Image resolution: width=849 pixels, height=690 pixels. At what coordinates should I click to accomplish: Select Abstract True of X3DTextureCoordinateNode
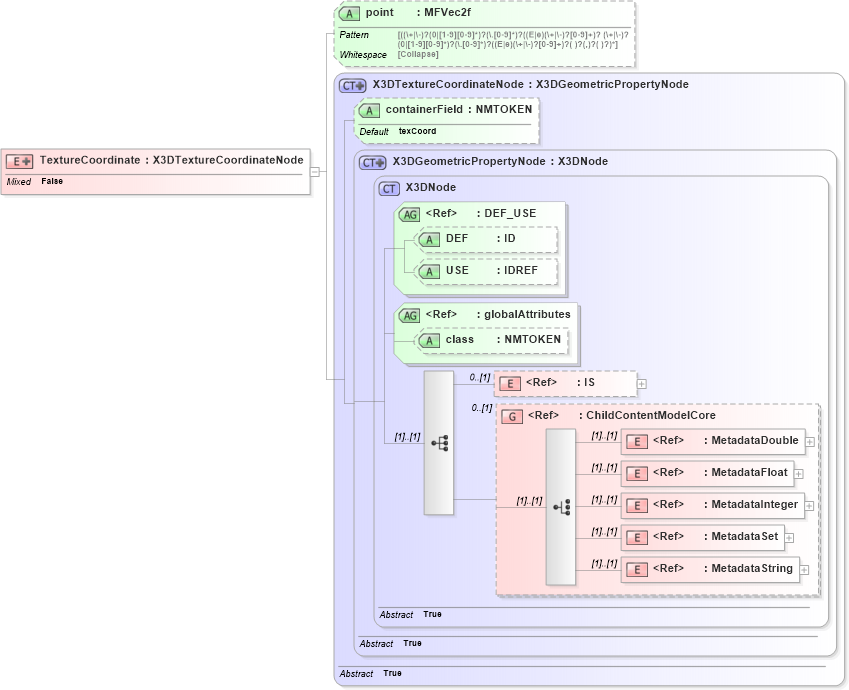point(370,673)
